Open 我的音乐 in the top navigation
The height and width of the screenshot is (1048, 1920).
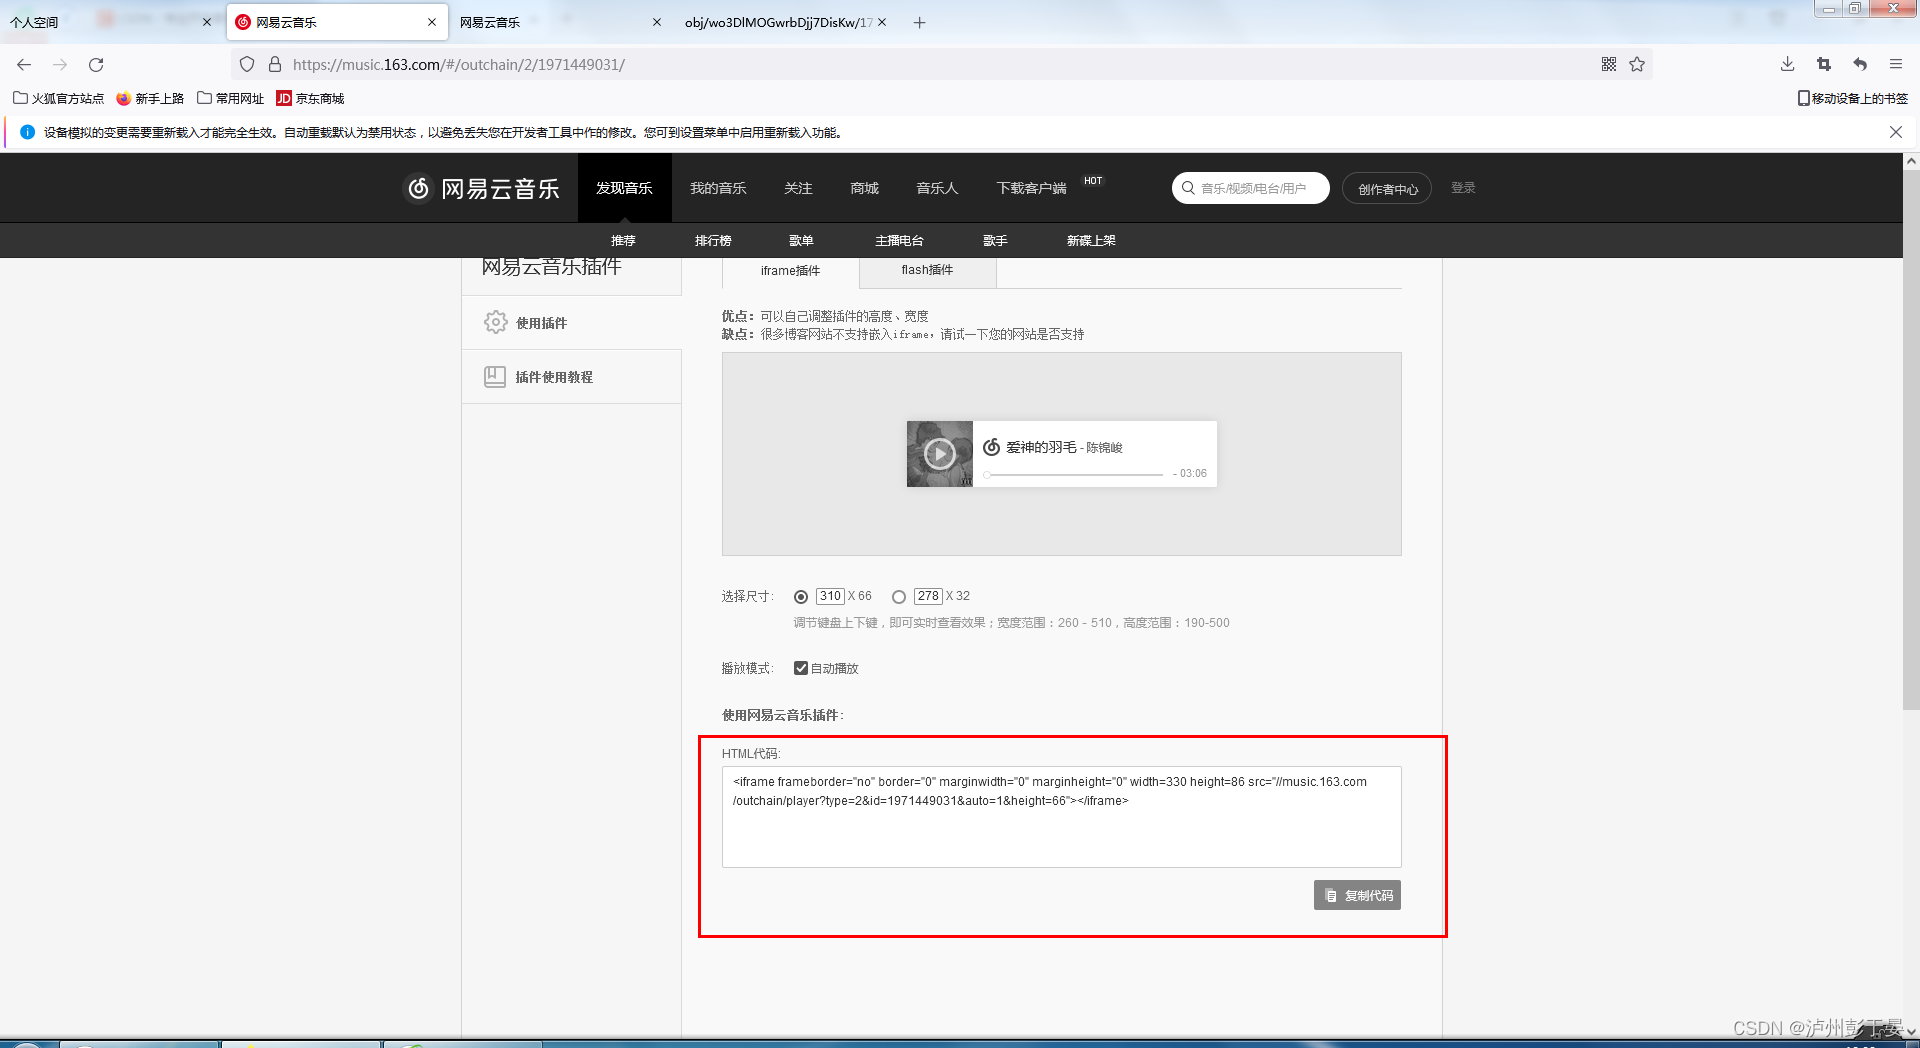pos(718,188)
